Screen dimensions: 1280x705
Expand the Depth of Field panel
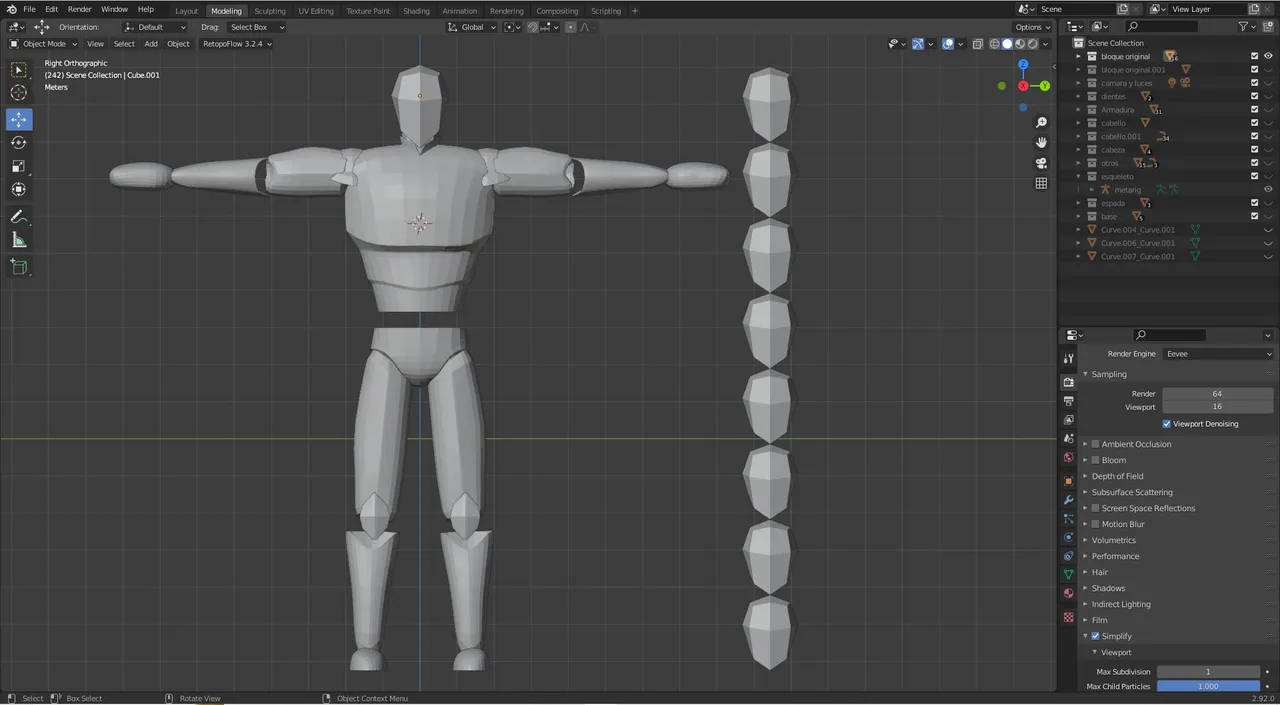point(1117,476)
